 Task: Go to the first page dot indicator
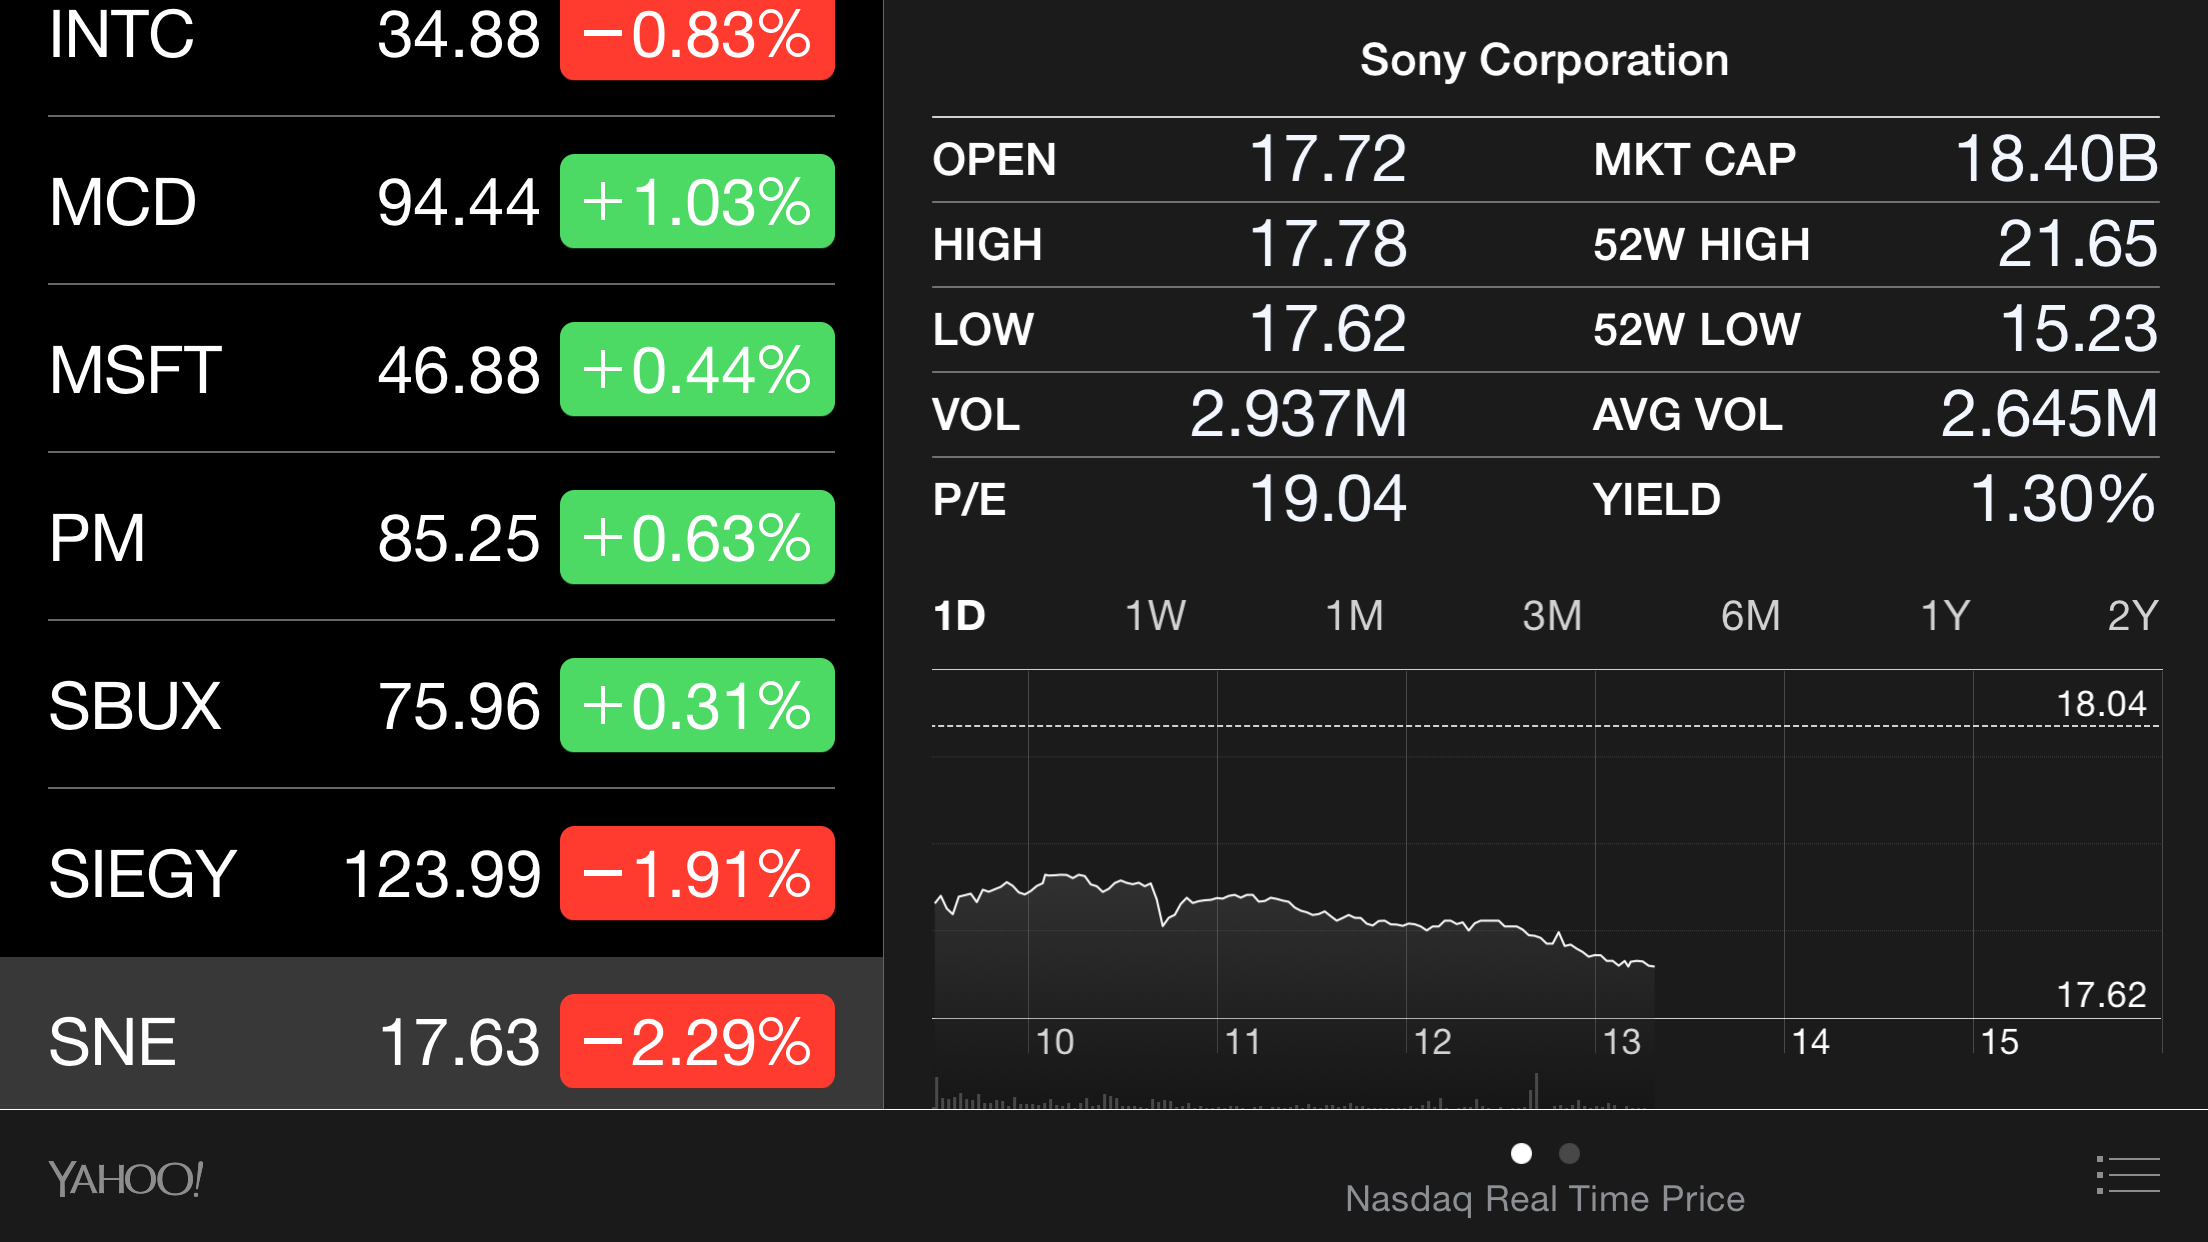click(1521, 1153)
